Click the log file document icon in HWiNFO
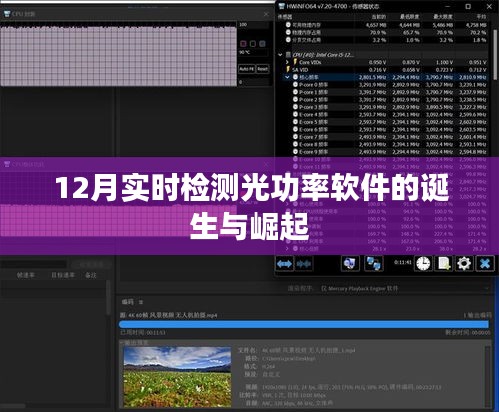This screenshot has height=412, width=499. 444,264
